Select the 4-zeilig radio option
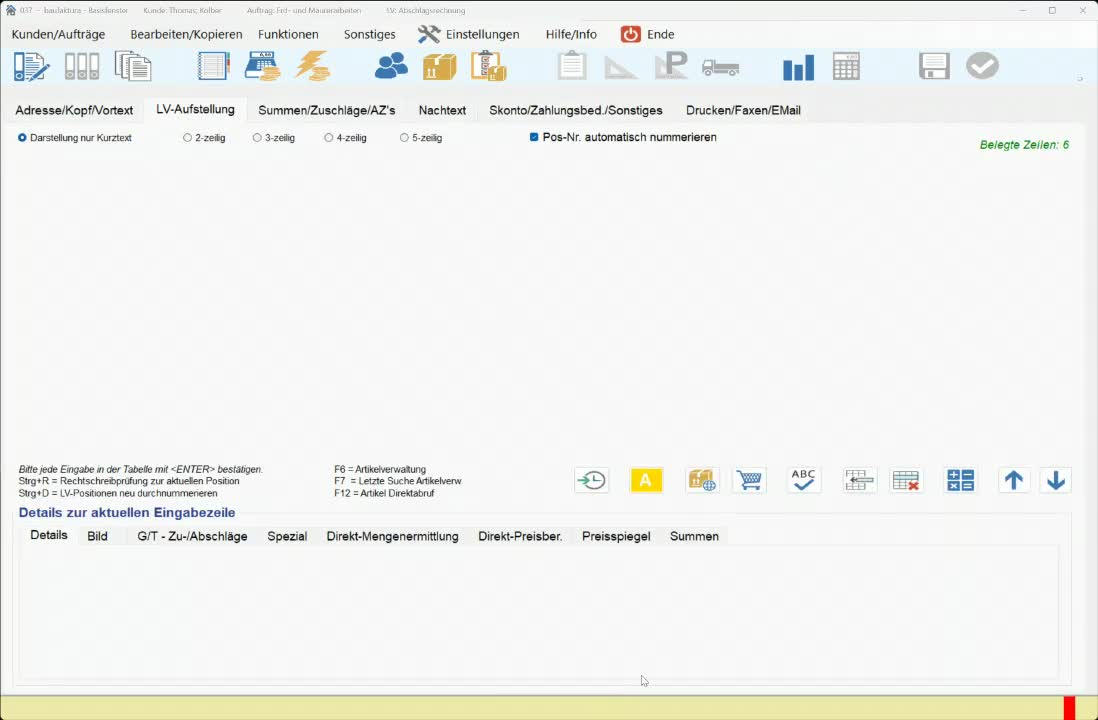The width and height of the screenshot is (1098, 720). point(345,138)
